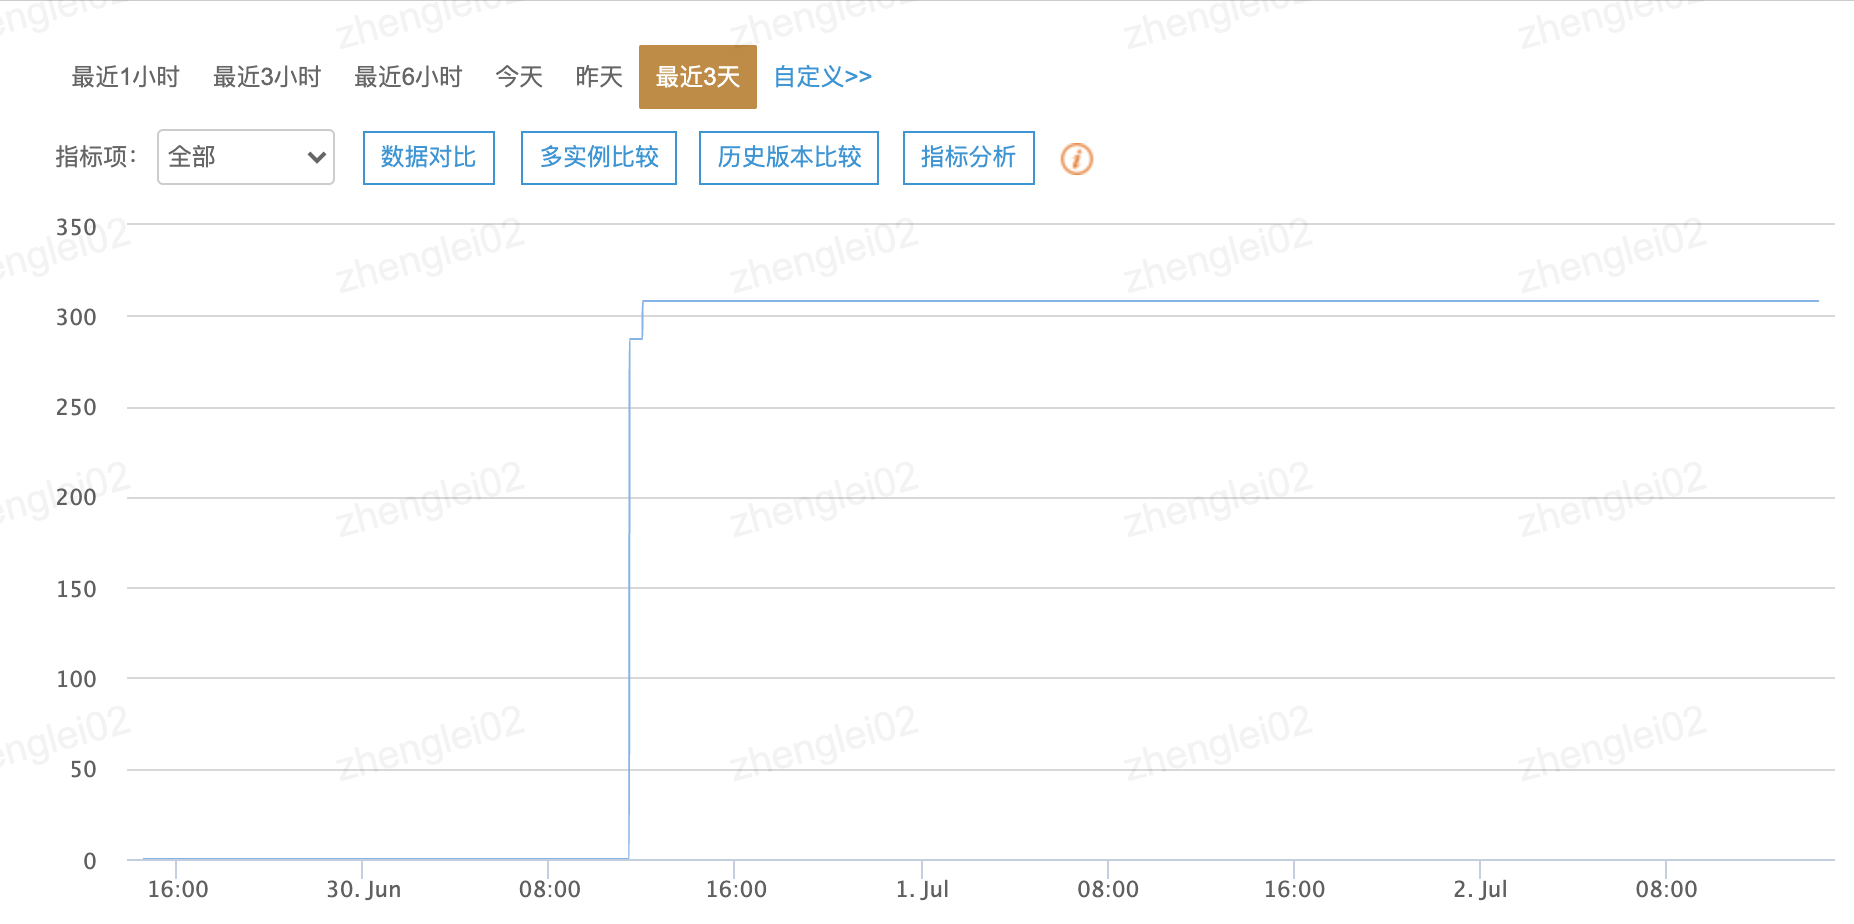1854x924 pixels.
Task: Click the 350 y-axis label
Action: point(76,227)
